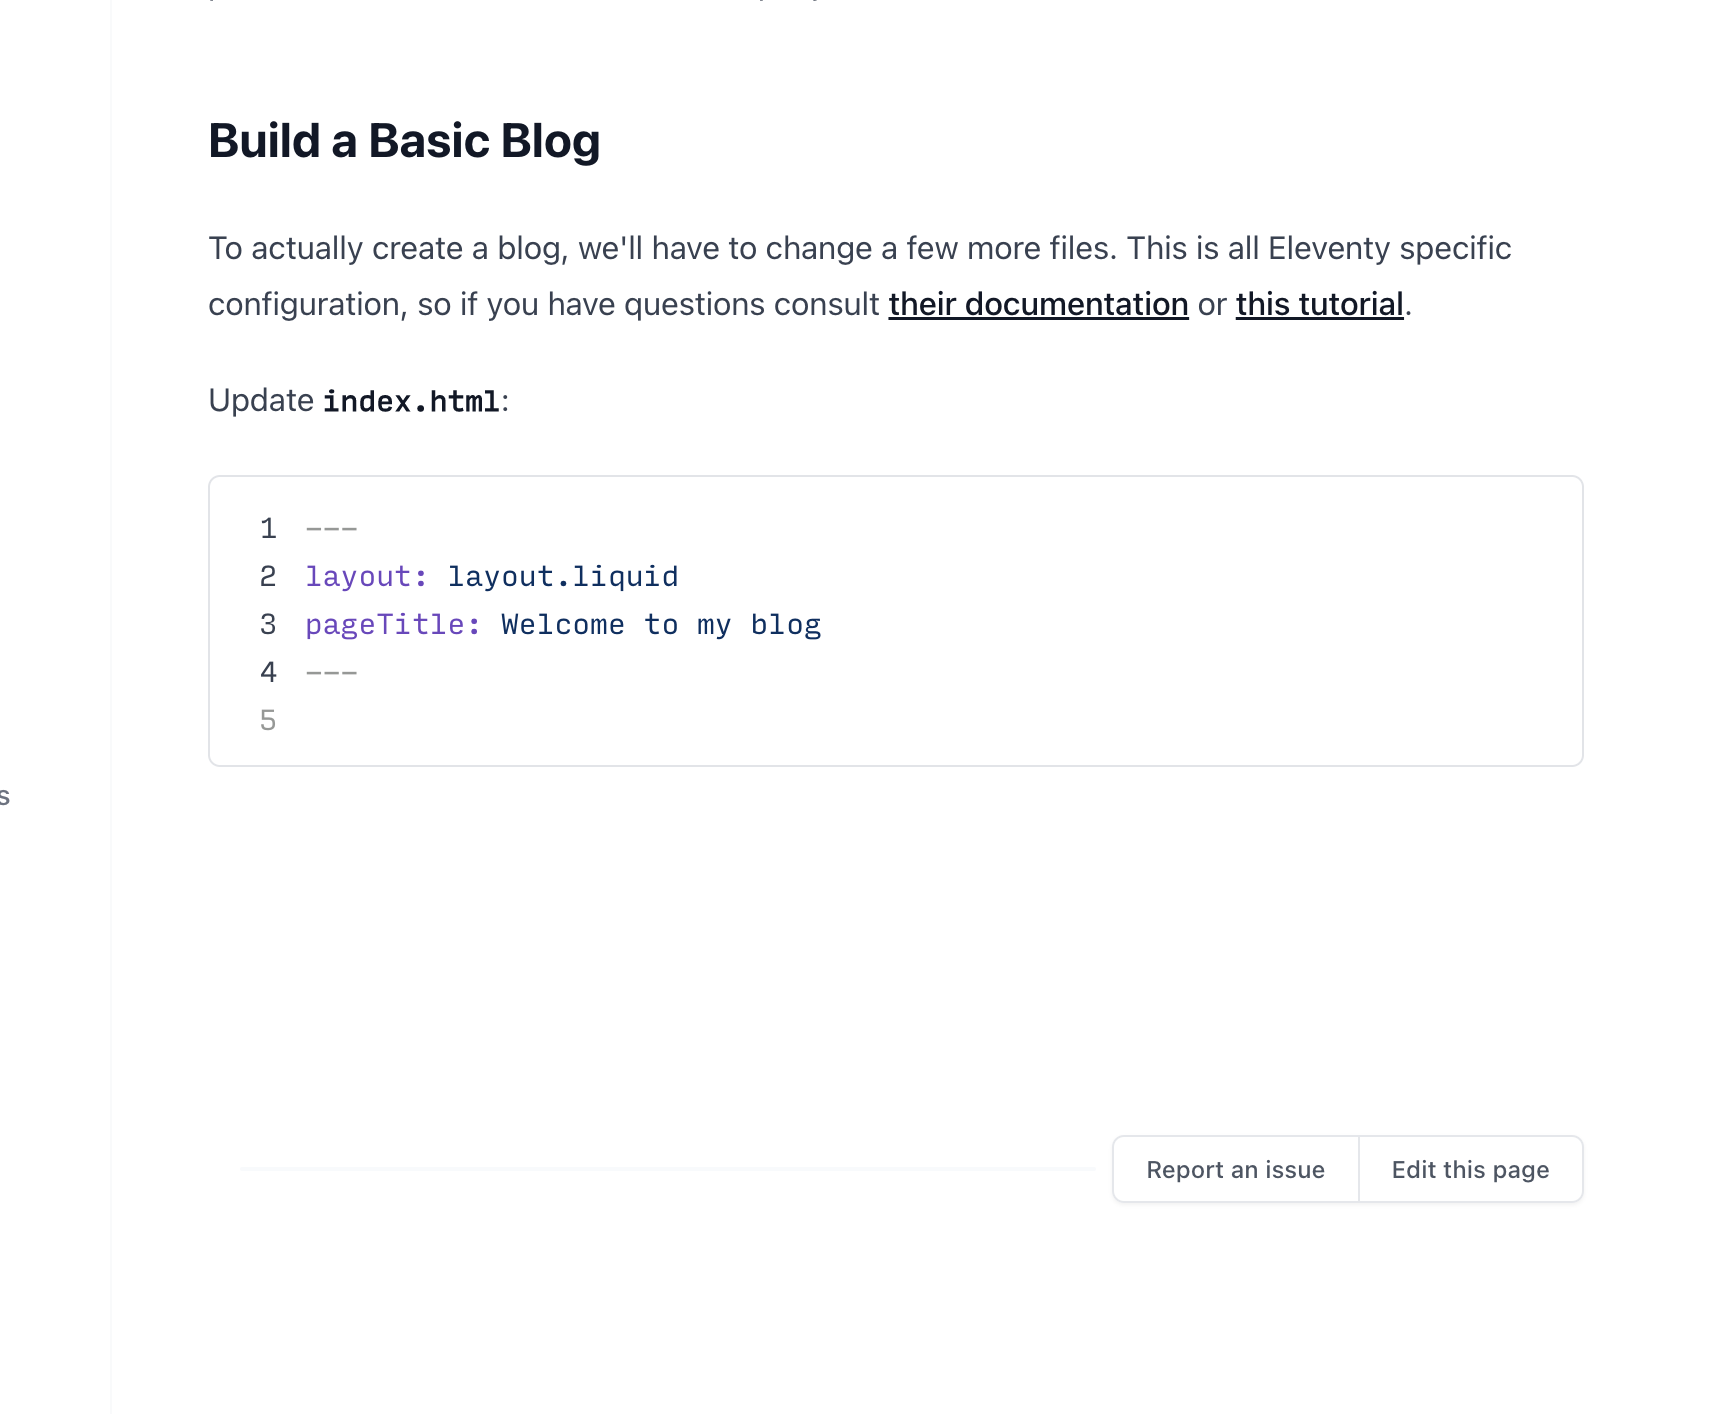The image size is (1730, 1414).
Task: Select the "layout.liquid" value in code
Action: (562, 575)
